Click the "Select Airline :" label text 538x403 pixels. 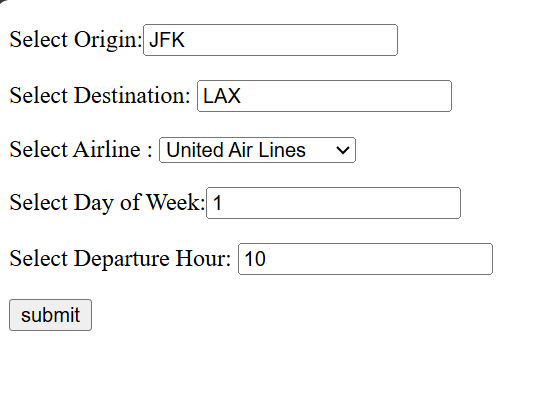pyautogui.click(x=81, y=150)
